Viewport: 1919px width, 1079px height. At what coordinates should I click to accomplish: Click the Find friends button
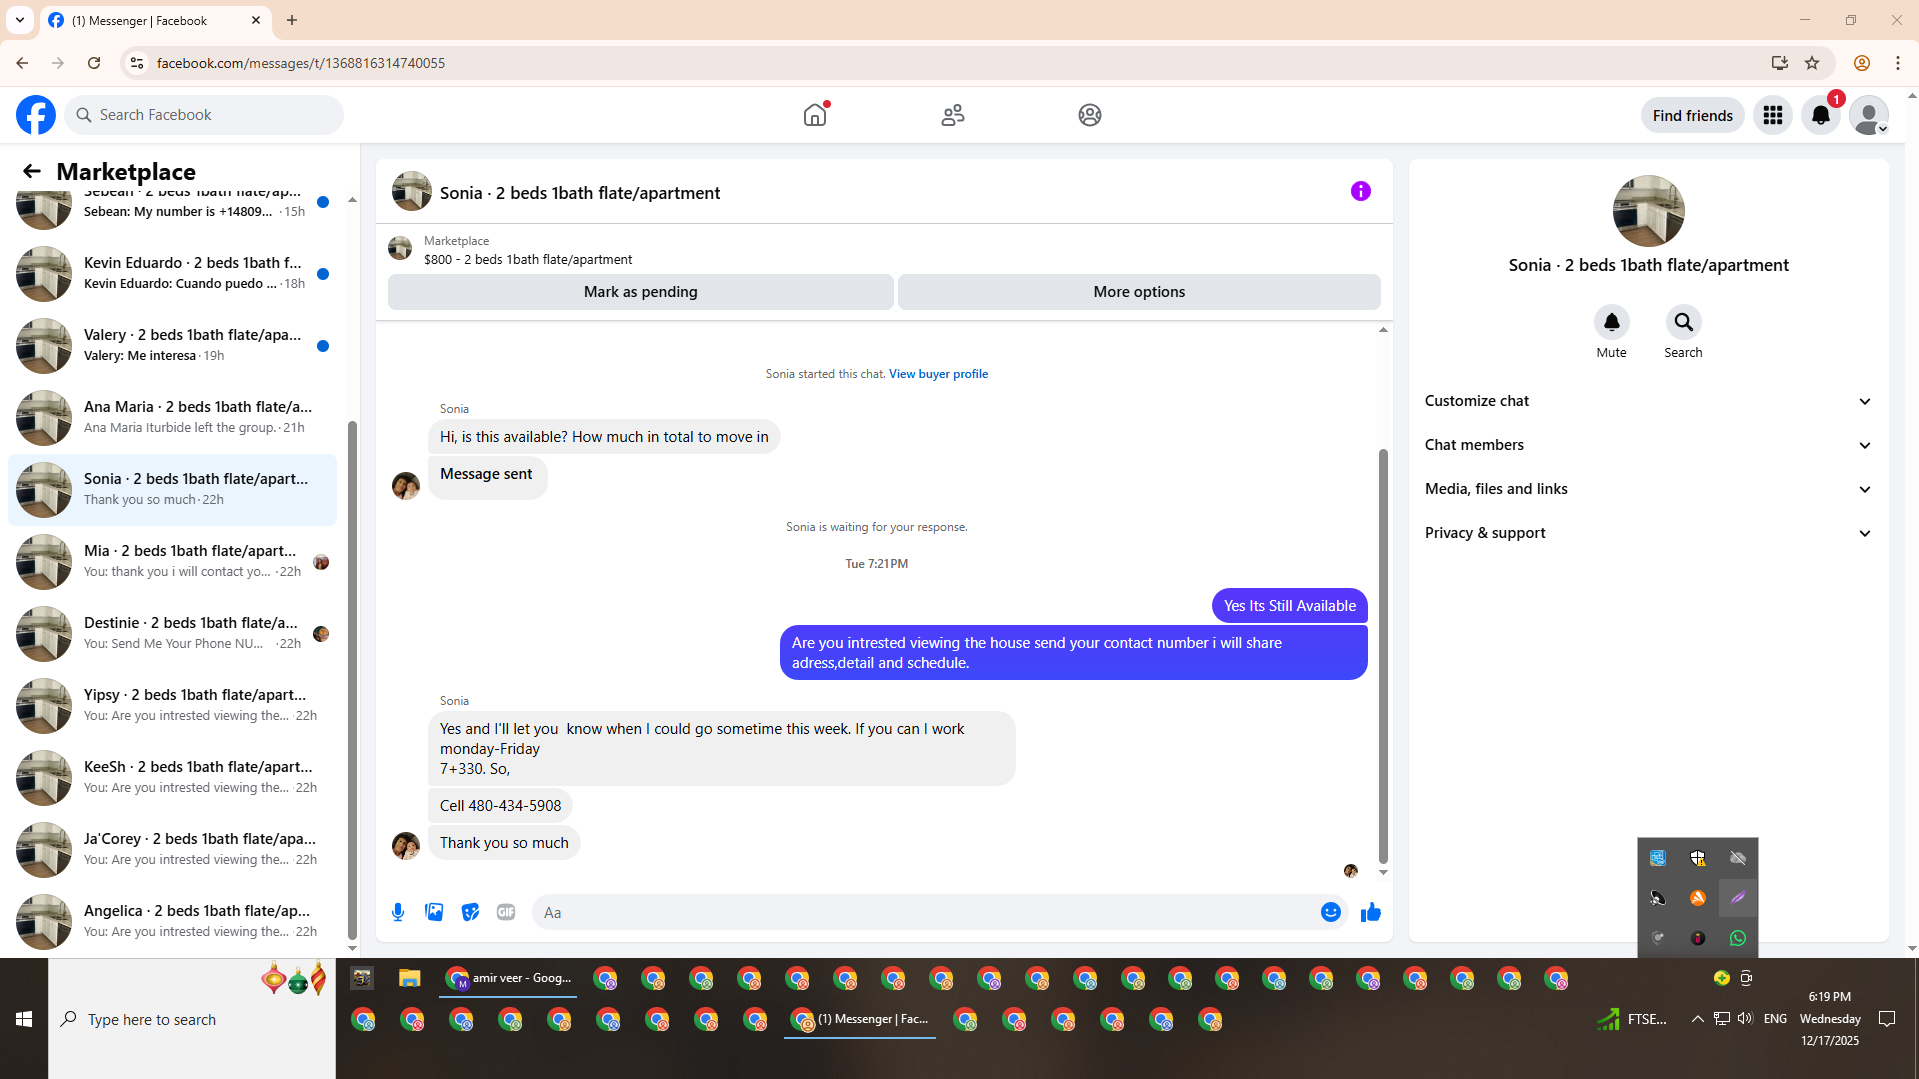click(x=1692, y=115)
